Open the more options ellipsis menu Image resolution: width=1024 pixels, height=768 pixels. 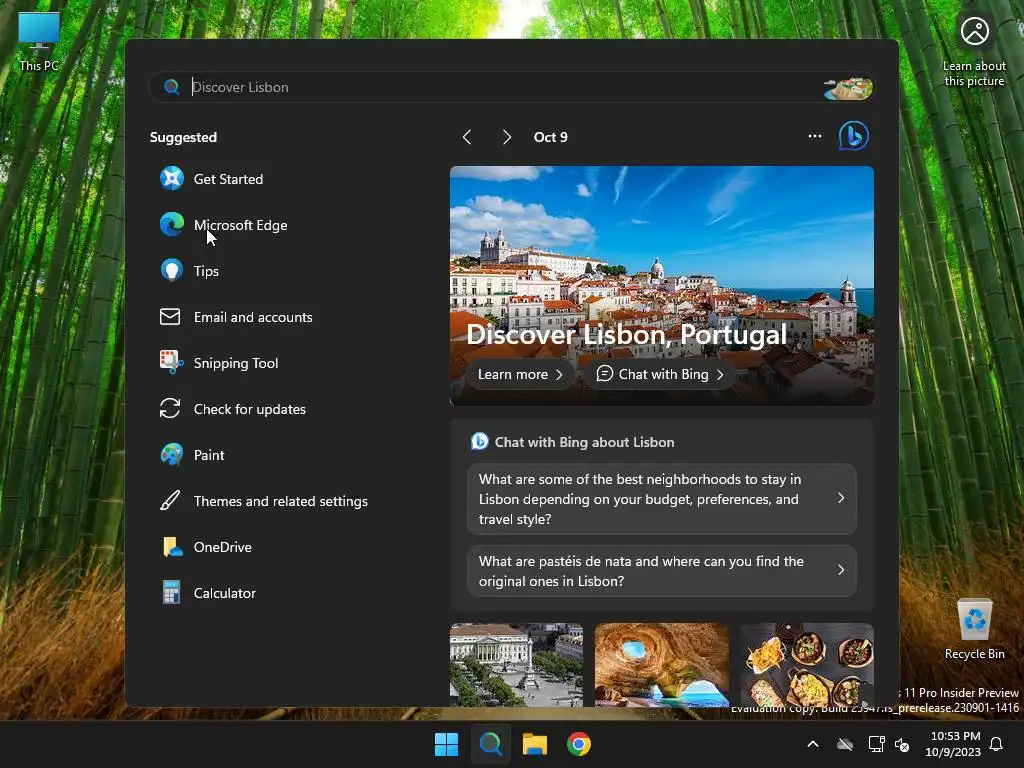pyautogui.click(x=814, y=136)
